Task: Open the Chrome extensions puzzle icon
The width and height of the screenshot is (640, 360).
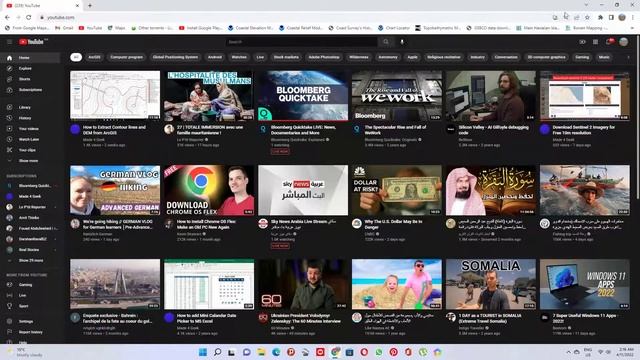Action: [x=600, y=17]
